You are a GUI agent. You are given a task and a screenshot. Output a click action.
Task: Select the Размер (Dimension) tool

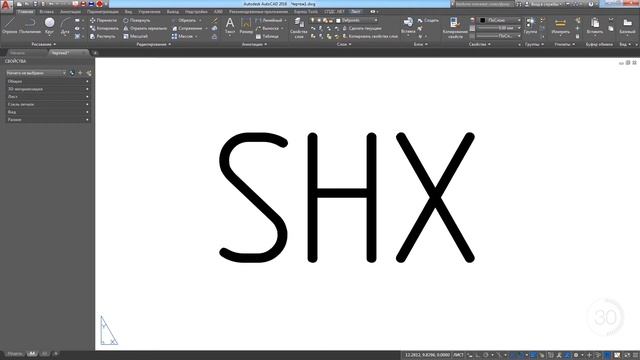click(x=246, y=26)
